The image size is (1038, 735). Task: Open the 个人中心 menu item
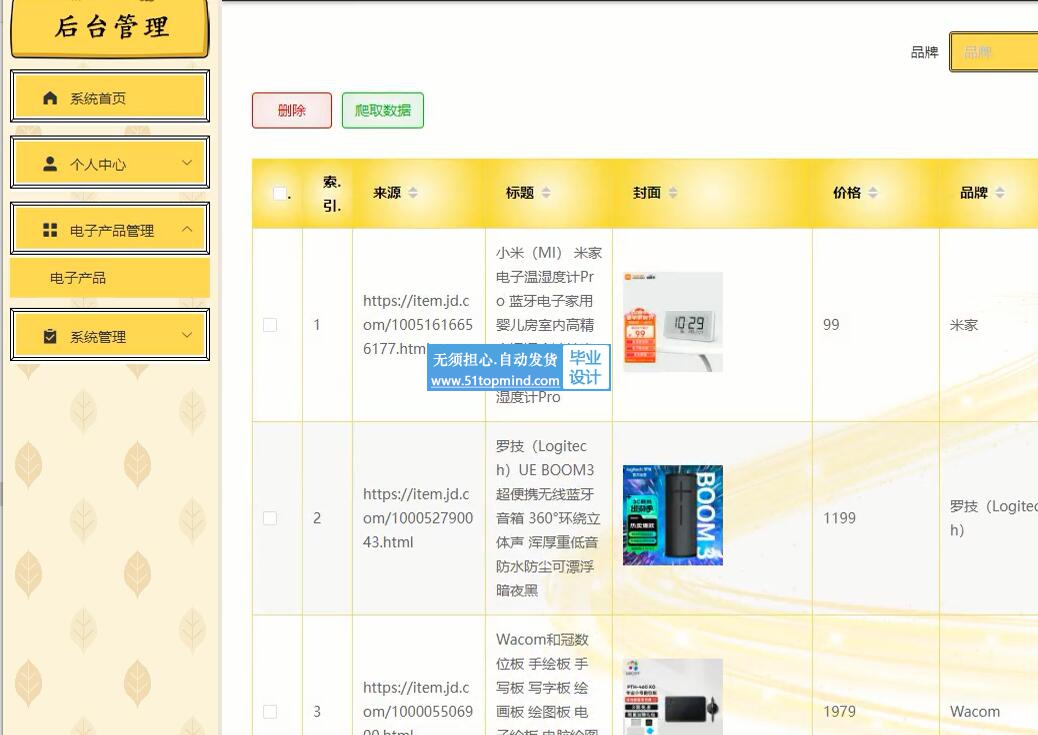110,163
